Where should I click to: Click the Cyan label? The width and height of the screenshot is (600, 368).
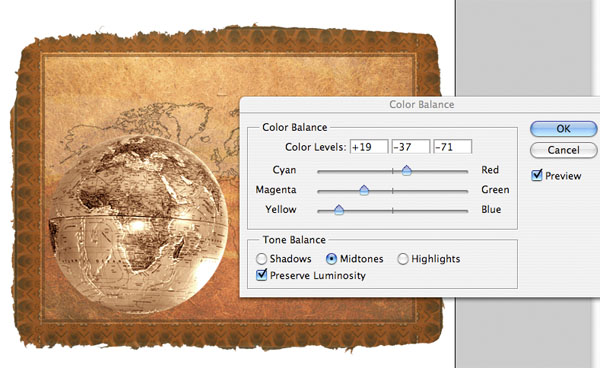(x=284, y=170)
